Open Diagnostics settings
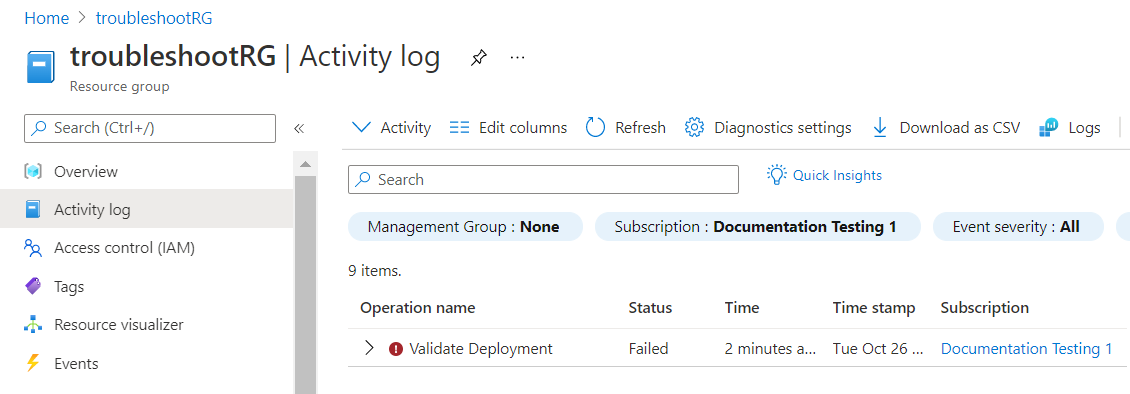 coord(768,128)
